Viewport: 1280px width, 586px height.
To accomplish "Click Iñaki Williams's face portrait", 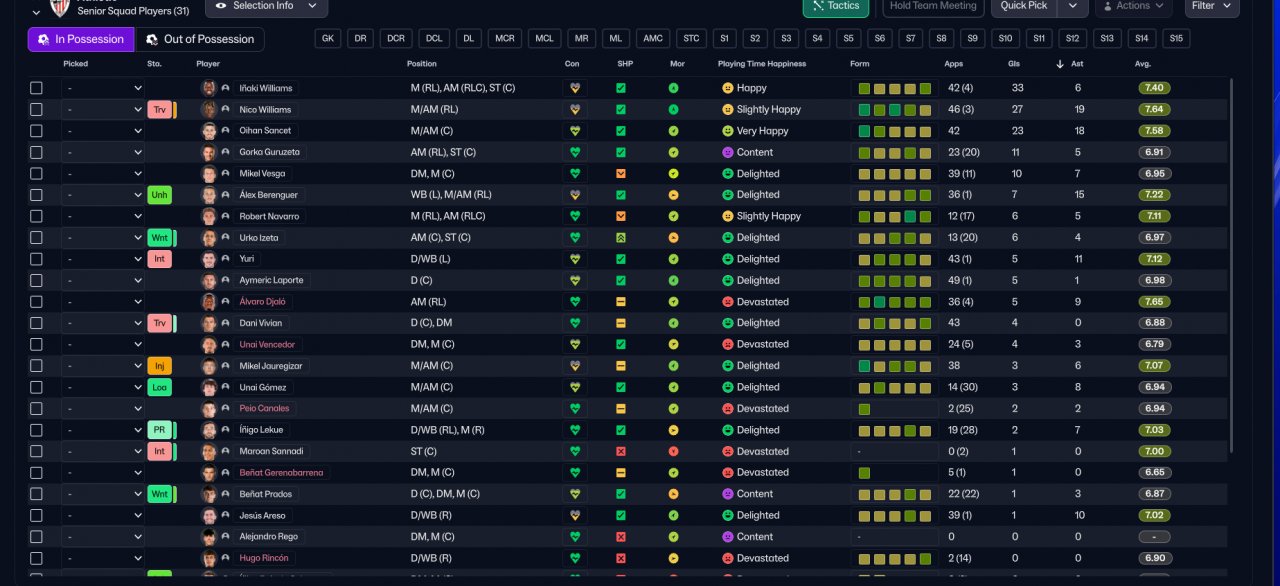I will tap(208, 88).
